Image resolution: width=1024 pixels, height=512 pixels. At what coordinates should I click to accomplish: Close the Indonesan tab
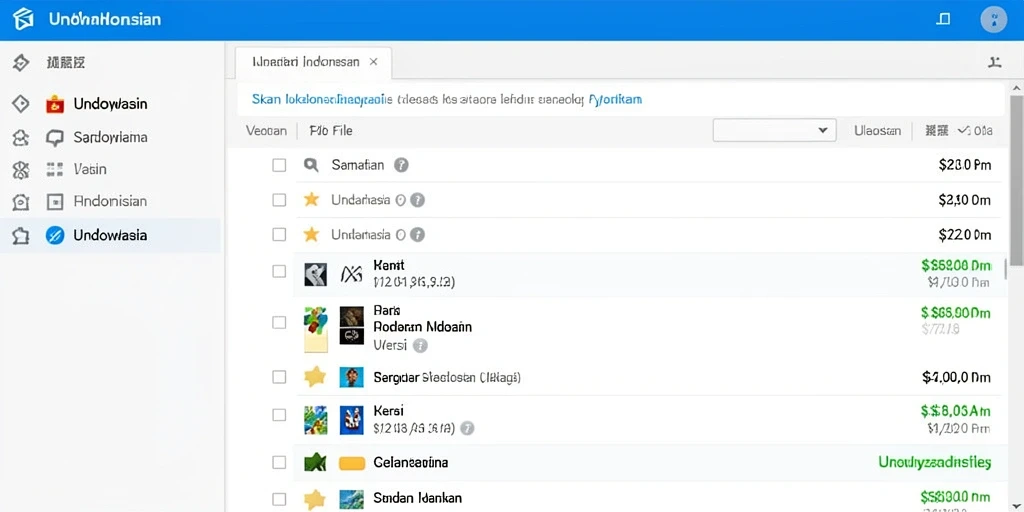[374, 62]
